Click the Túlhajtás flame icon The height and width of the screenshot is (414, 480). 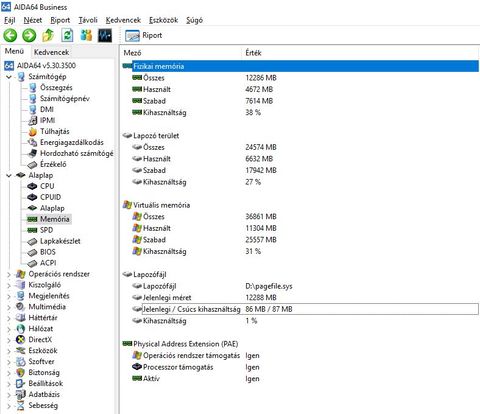[x=32, y=132]
